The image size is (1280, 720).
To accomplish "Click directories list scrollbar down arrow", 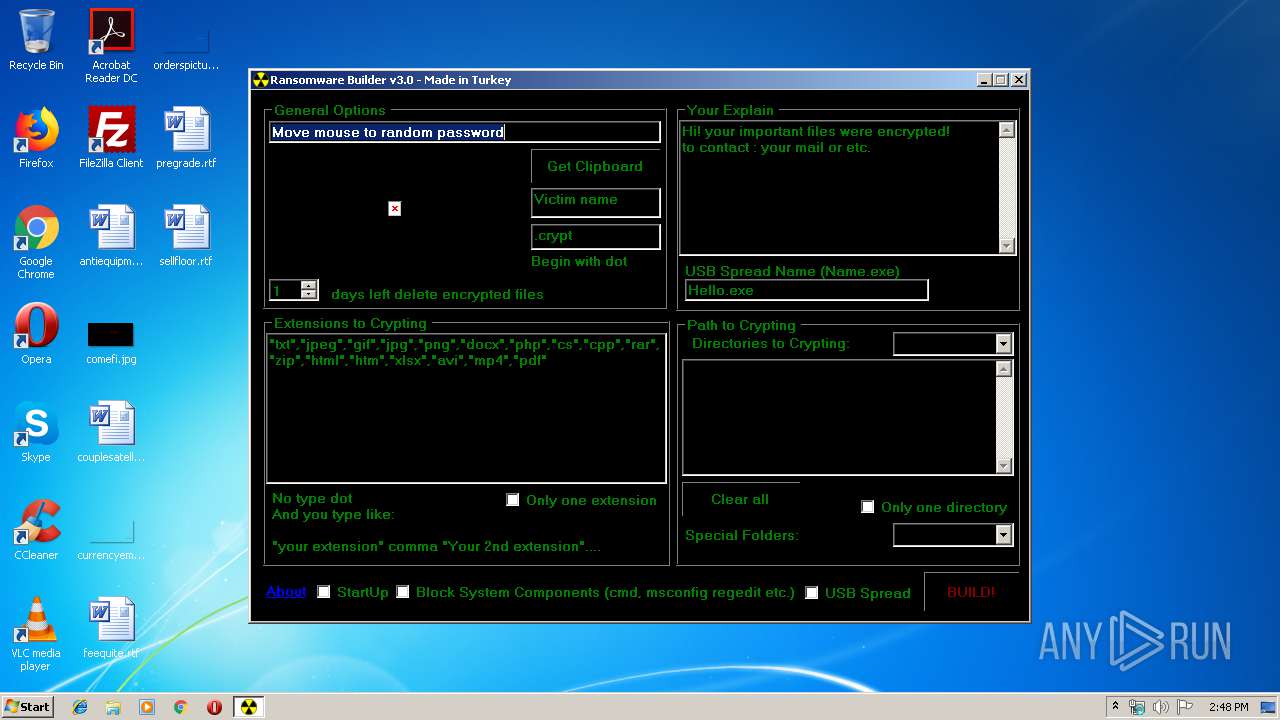I will pyautogui.click(x=1004, y=466).
